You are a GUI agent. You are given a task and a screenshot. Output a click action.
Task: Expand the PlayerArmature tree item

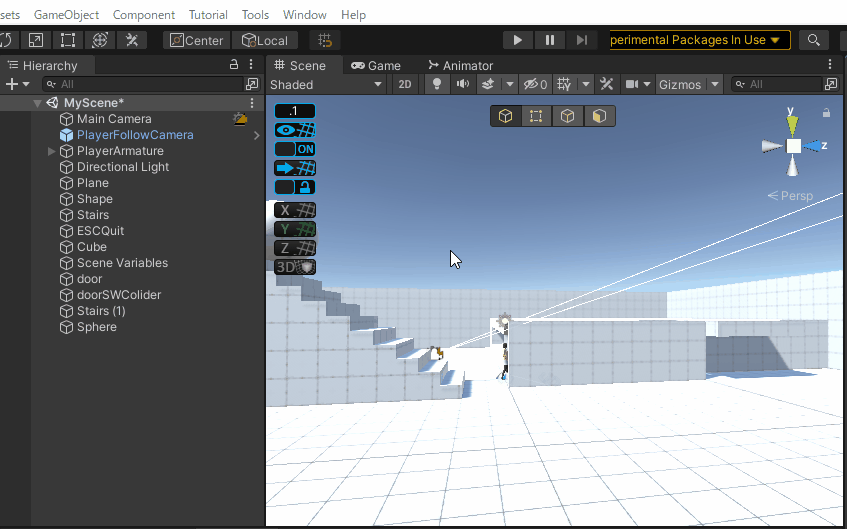52,151
